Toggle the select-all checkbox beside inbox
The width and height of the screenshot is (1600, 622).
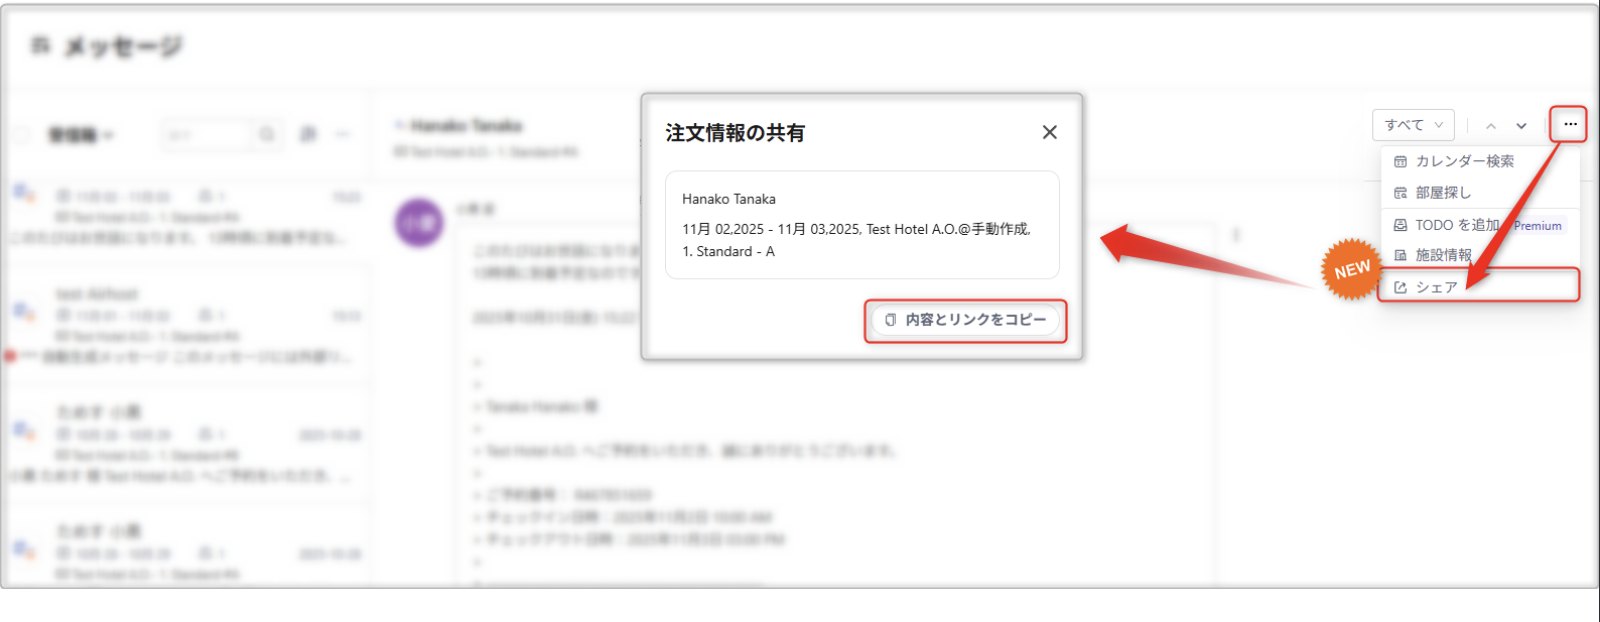pyautogui.click(x=20, y=135)
